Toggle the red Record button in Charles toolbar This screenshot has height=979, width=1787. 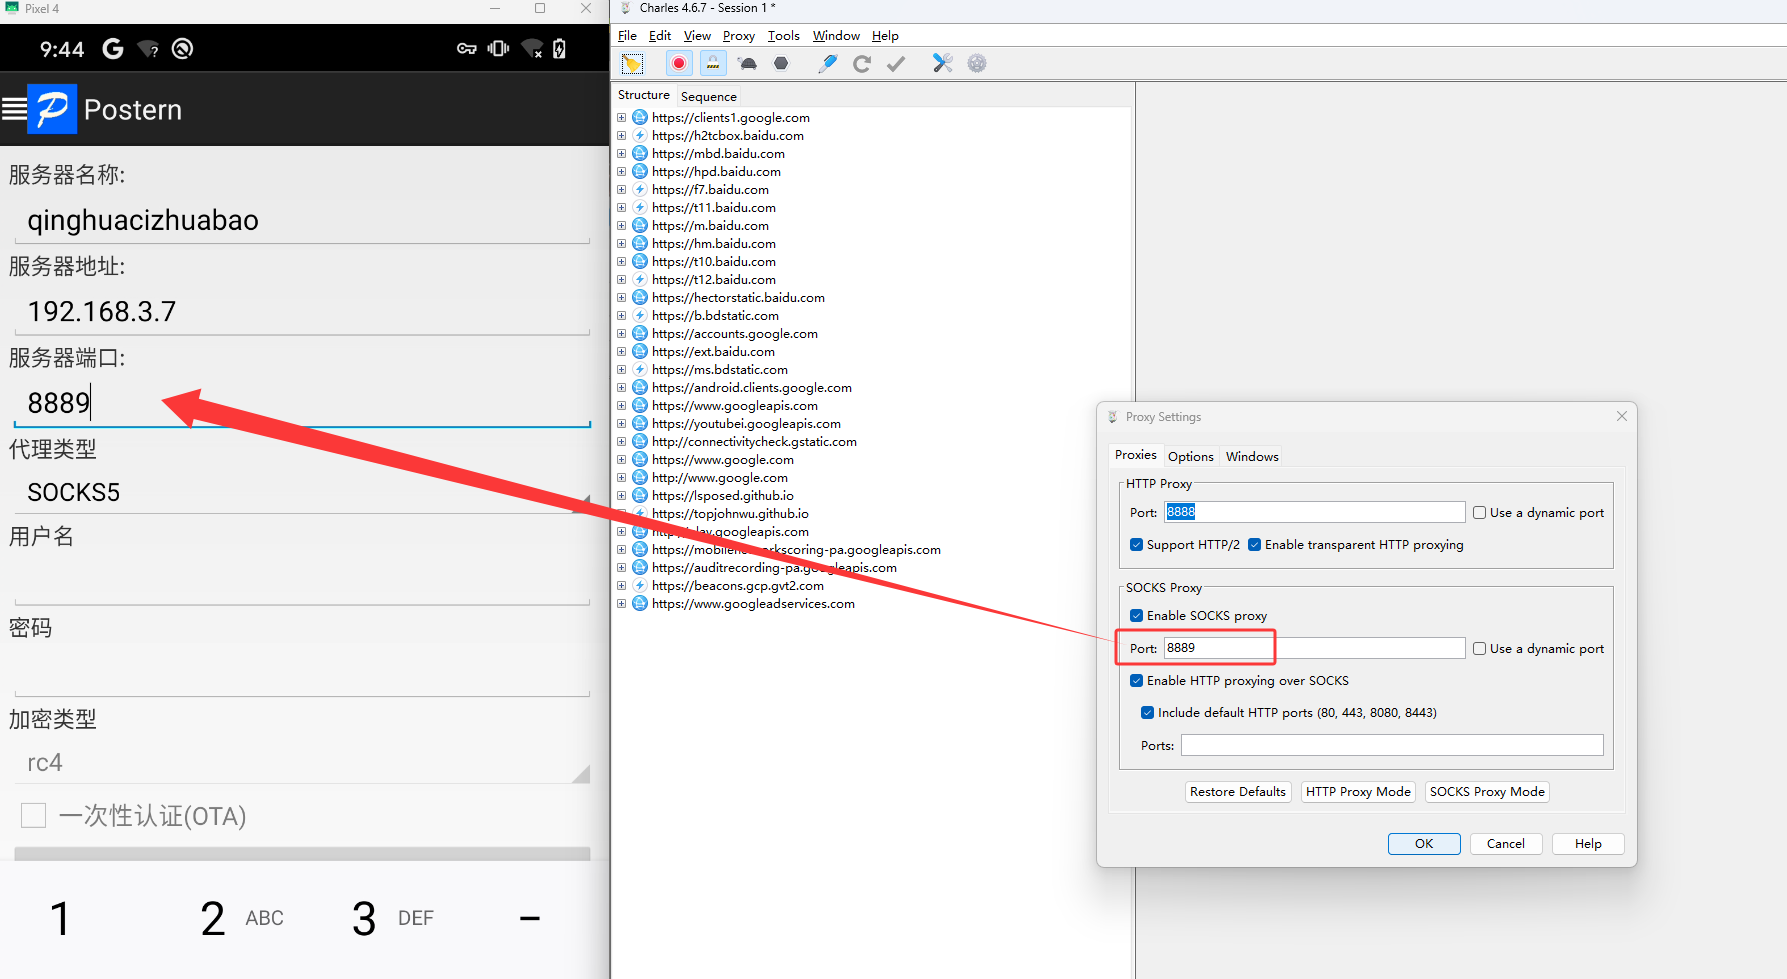[x=679, y=64]
